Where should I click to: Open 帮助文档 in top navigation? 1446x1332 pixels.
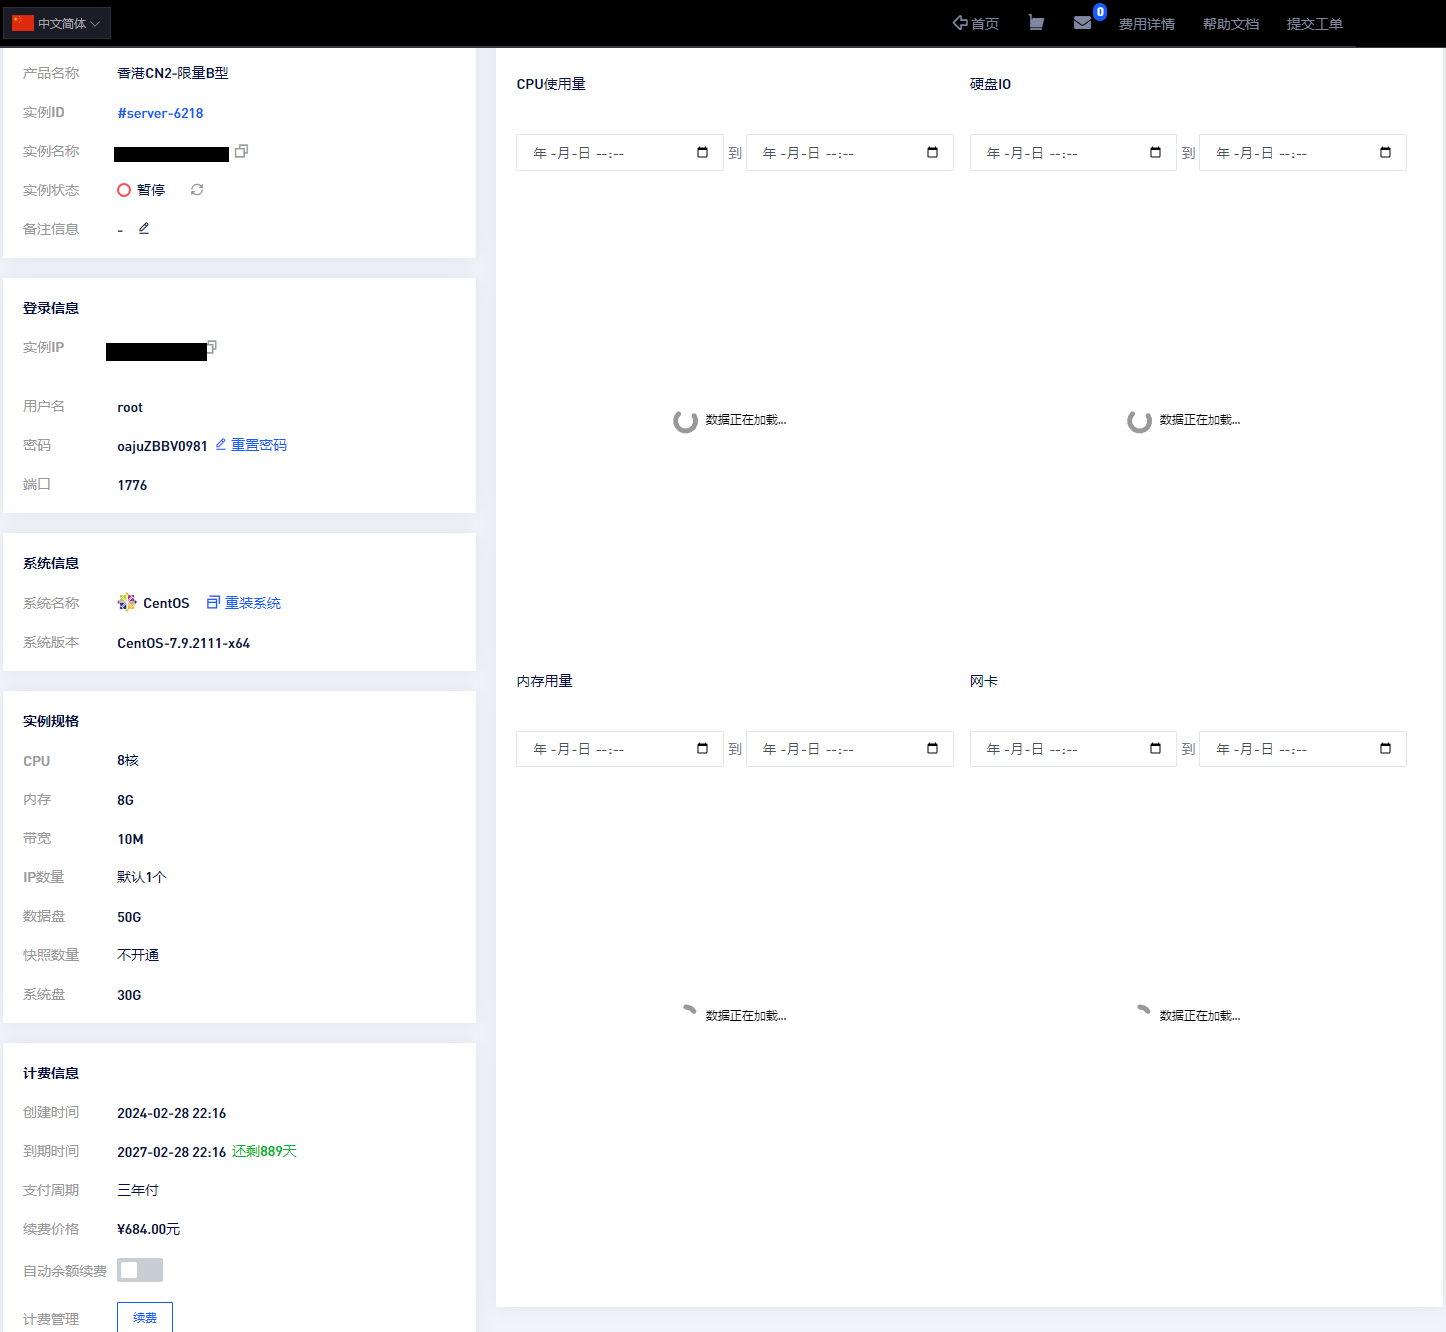(1230, 24)
